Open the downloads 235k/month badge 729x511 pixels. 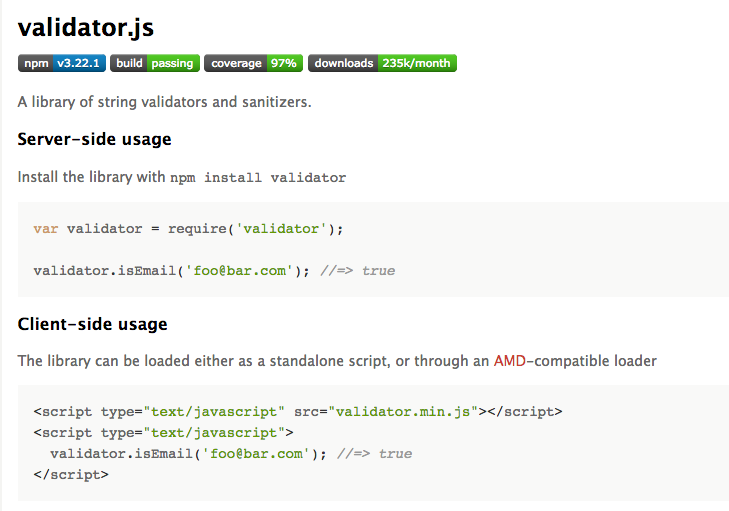(x=382, y=63)
